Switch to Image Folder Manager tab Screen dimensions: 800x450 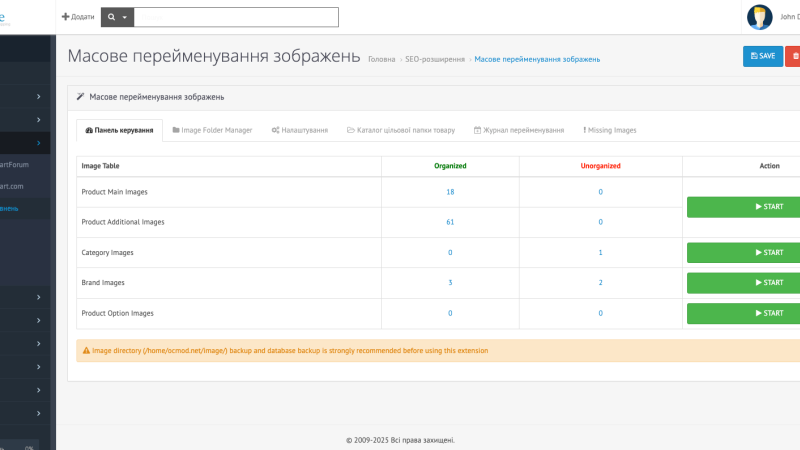pyautogui.click(x=212, y=130)
